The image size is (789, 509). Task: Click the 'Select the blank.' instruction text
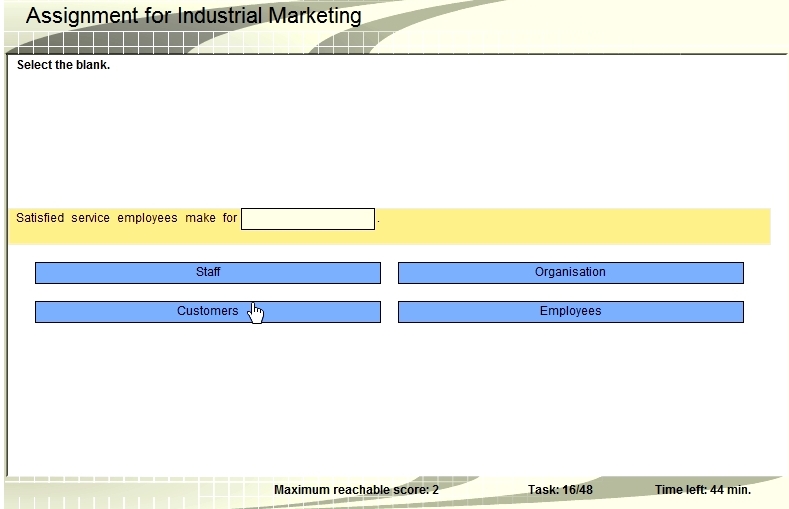(x=63, y=65)
